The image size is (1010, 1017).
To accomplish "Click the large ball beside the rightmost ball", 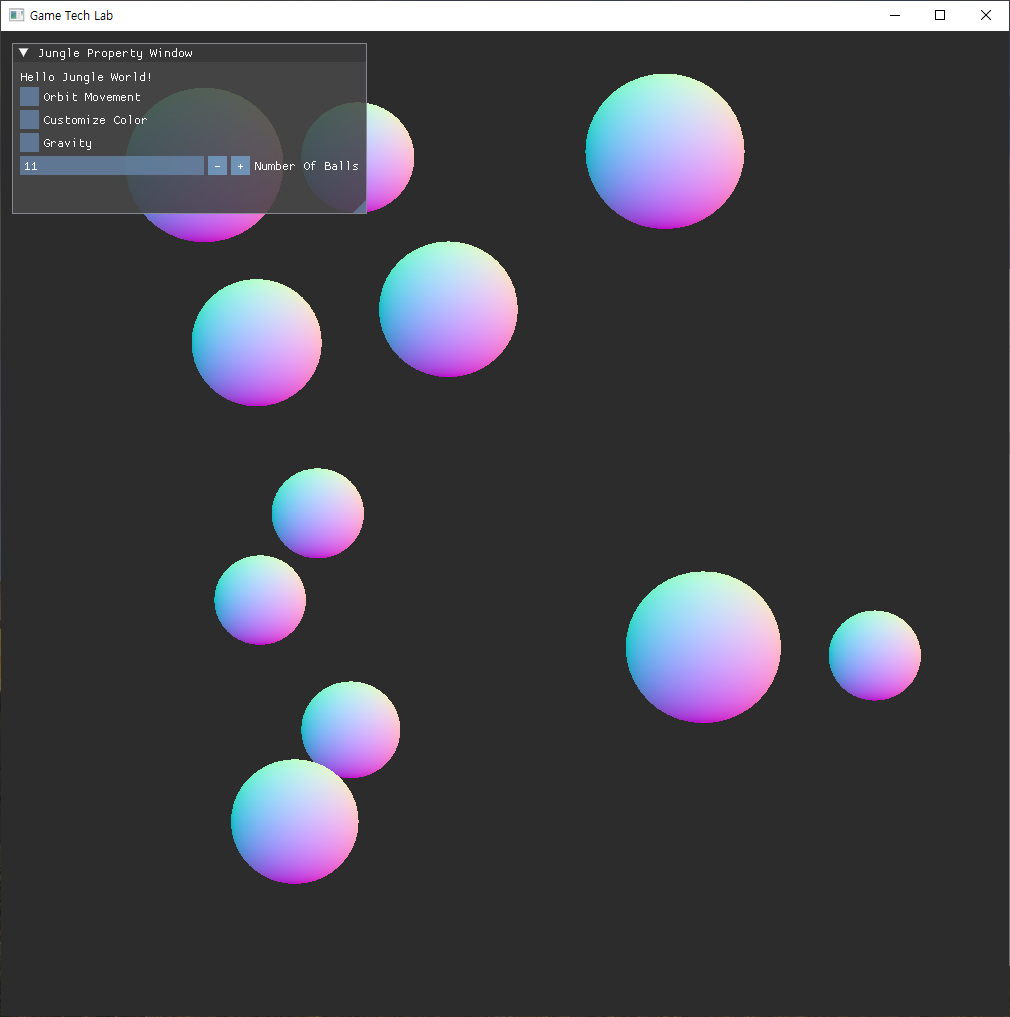I will coord(703,647).
